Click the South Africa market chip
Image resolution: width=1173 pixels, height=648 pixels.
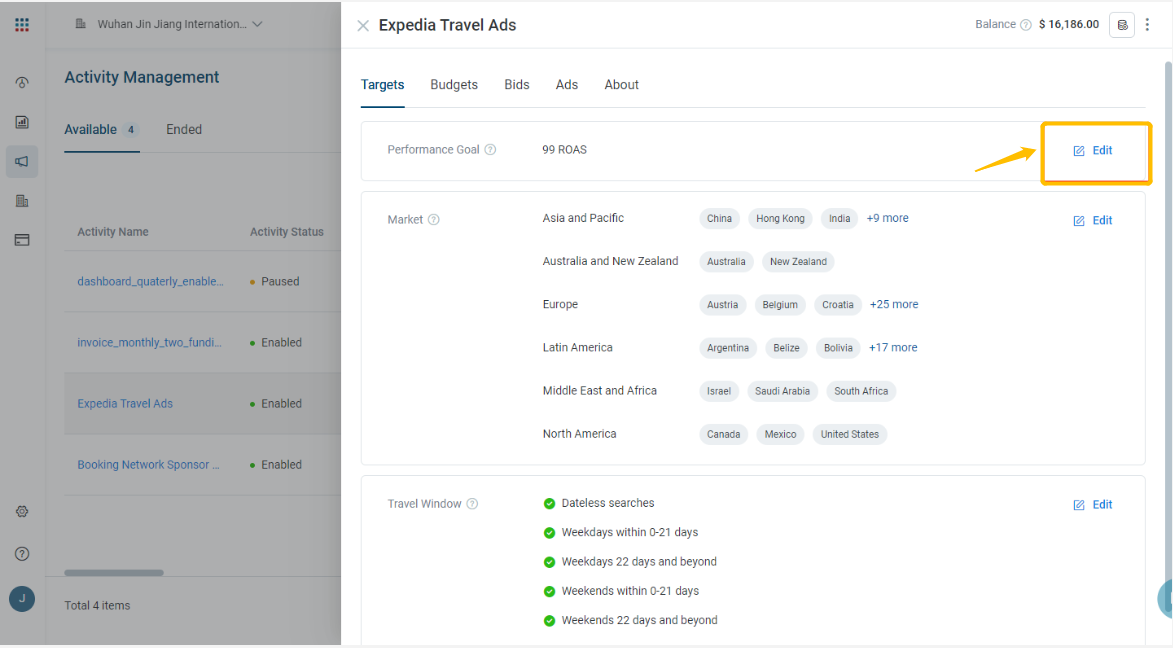[861, 391]
